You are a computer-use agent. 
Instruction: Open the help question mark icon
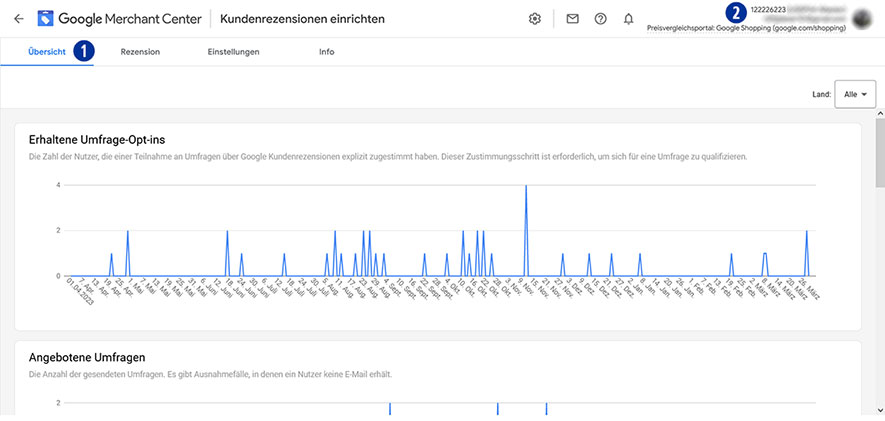click(600, 19)
